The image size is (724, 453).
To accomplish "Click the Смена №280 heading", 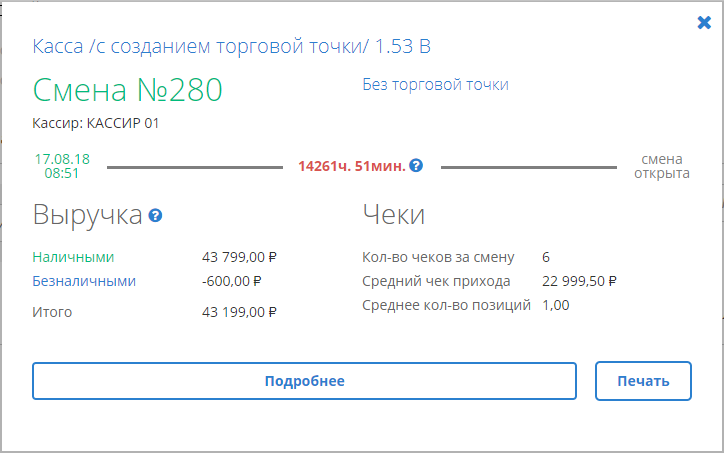I will click(127, 90).
